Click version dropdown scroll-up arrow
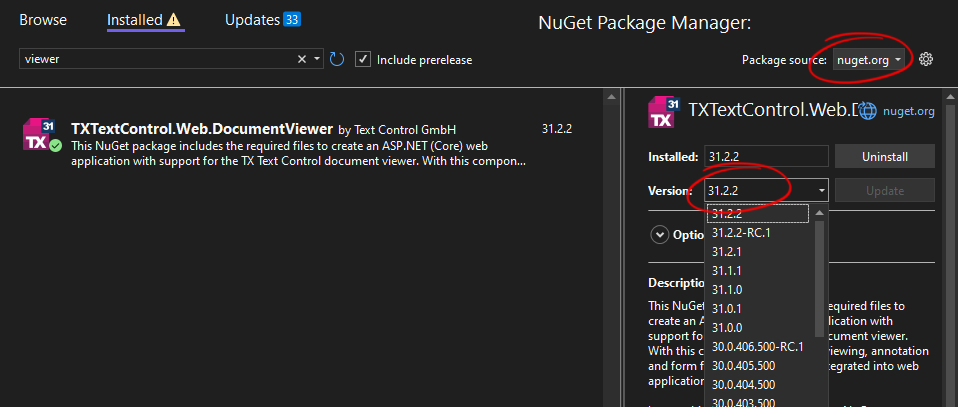 (x=819, y=213)
